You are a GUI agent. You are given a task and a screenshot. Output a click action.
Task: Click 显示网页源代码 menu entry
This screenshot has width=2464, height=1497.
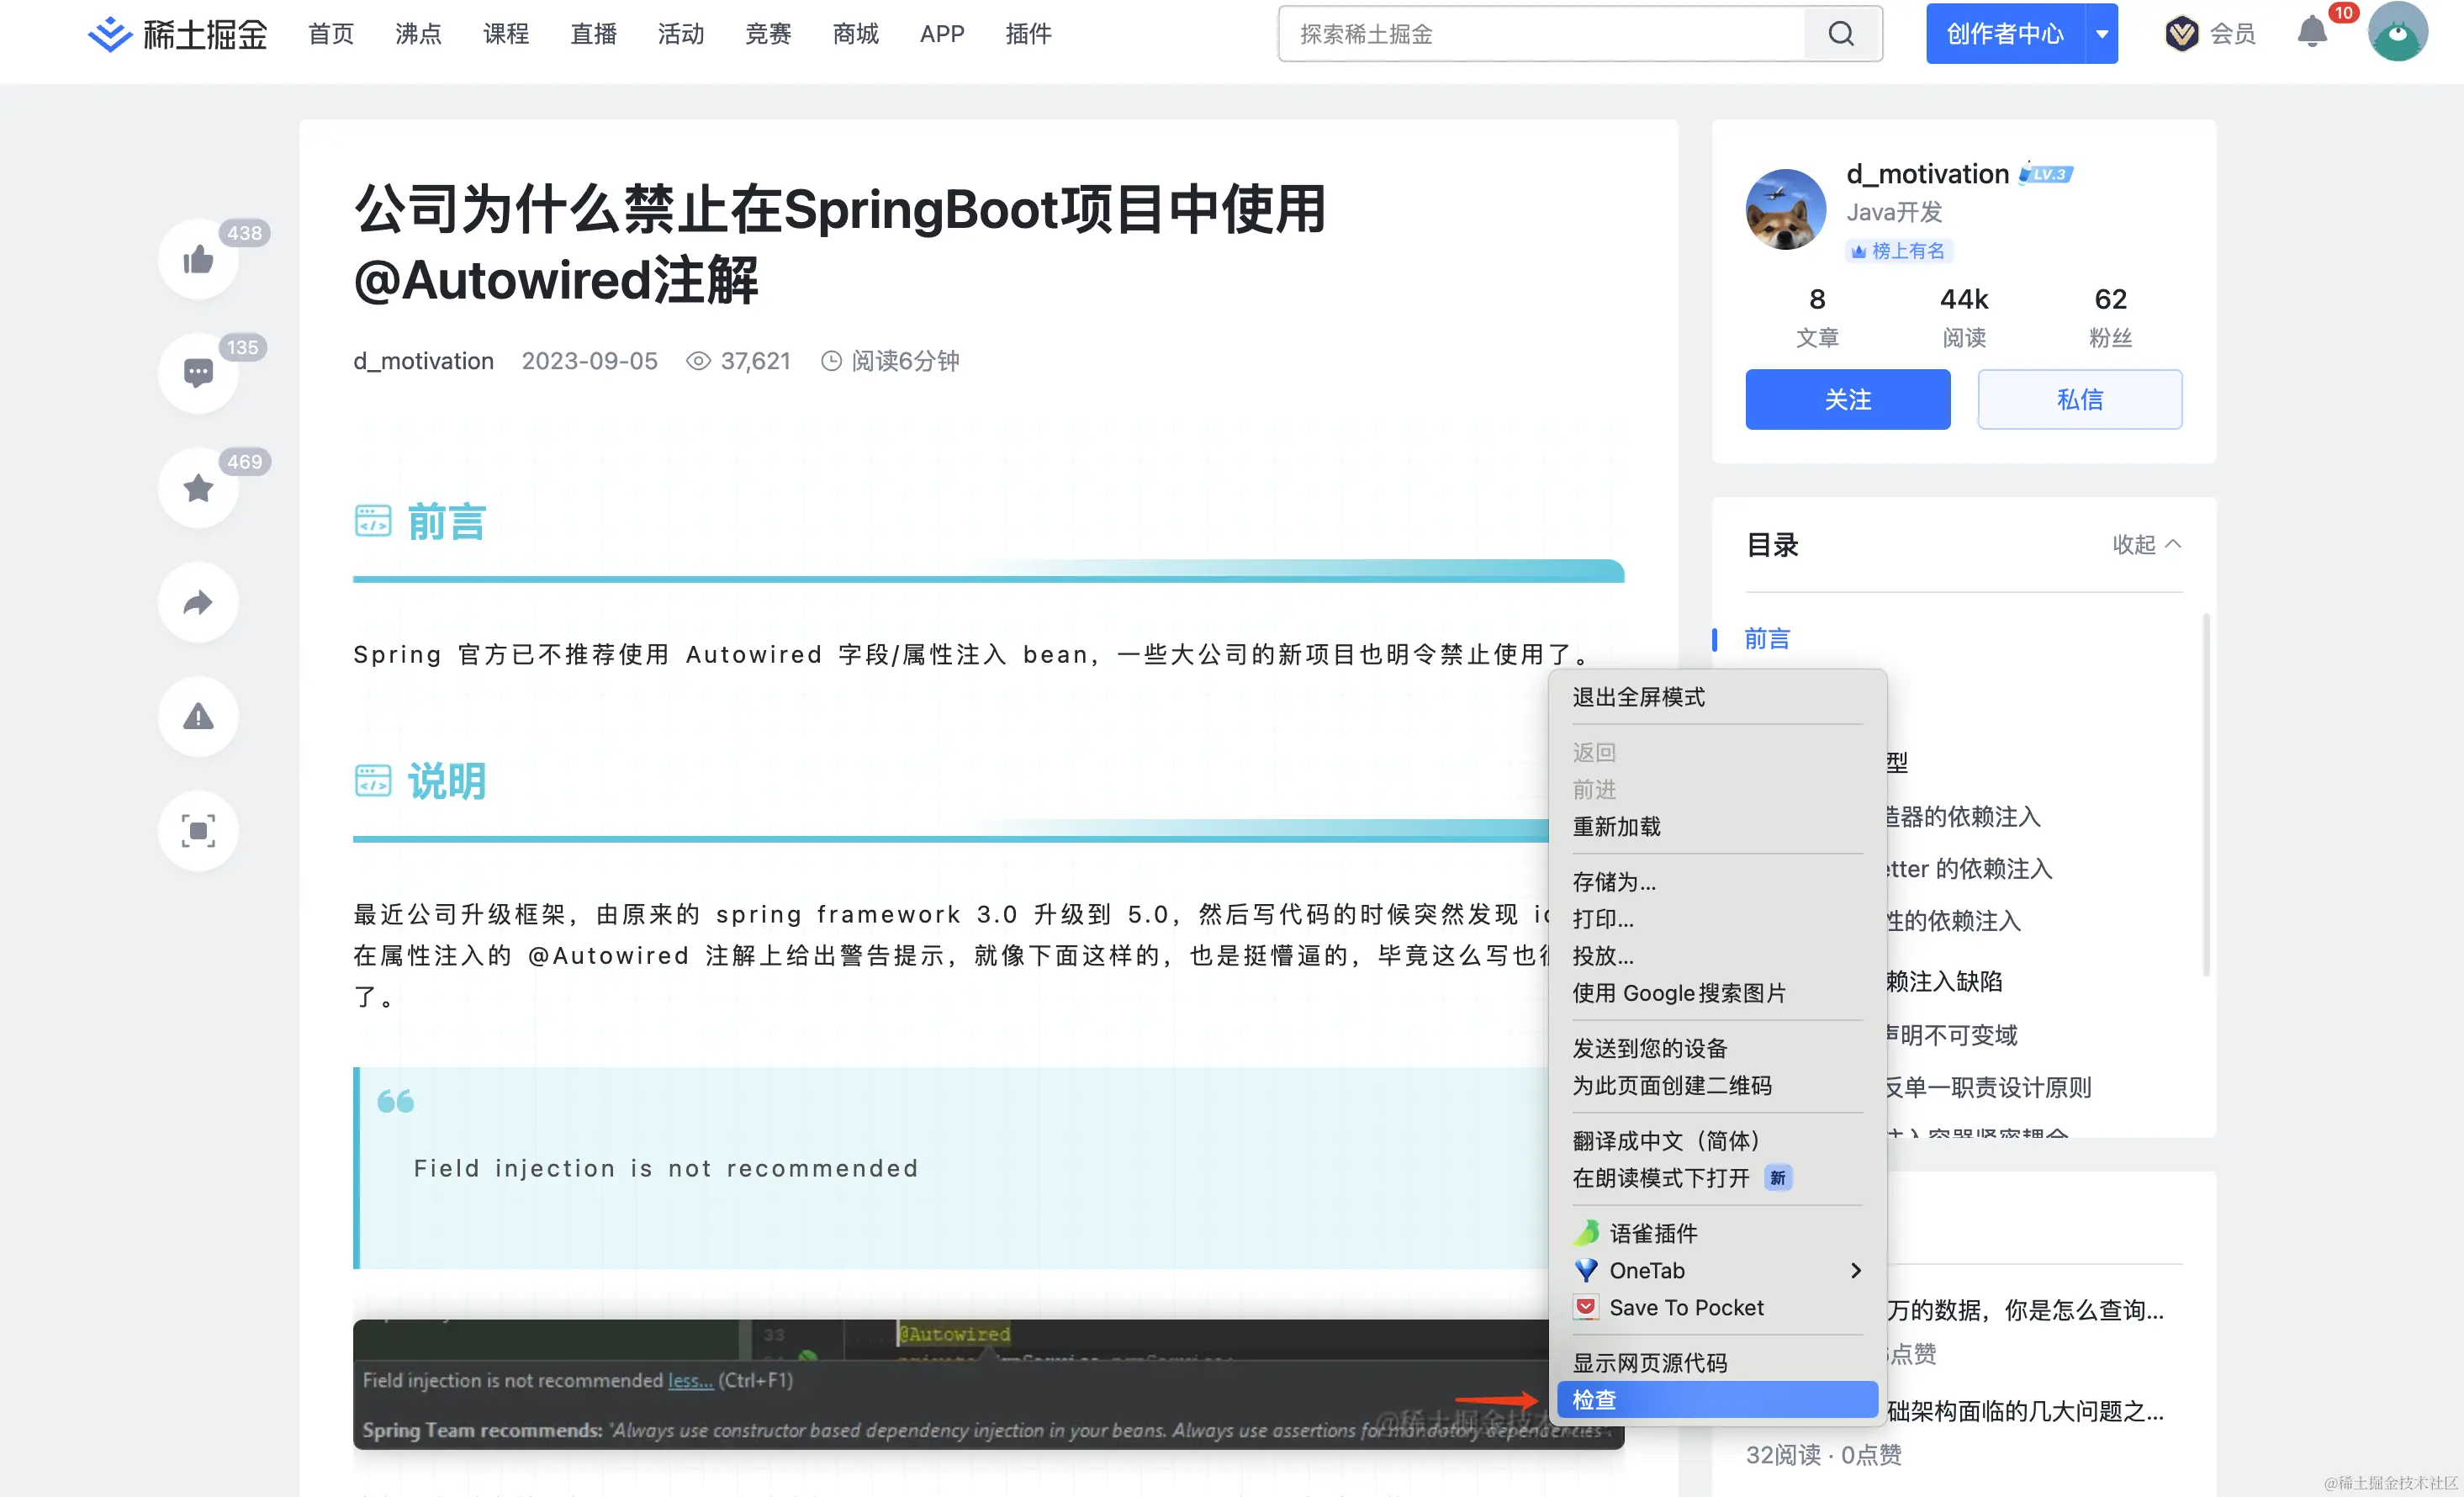1649,1362
